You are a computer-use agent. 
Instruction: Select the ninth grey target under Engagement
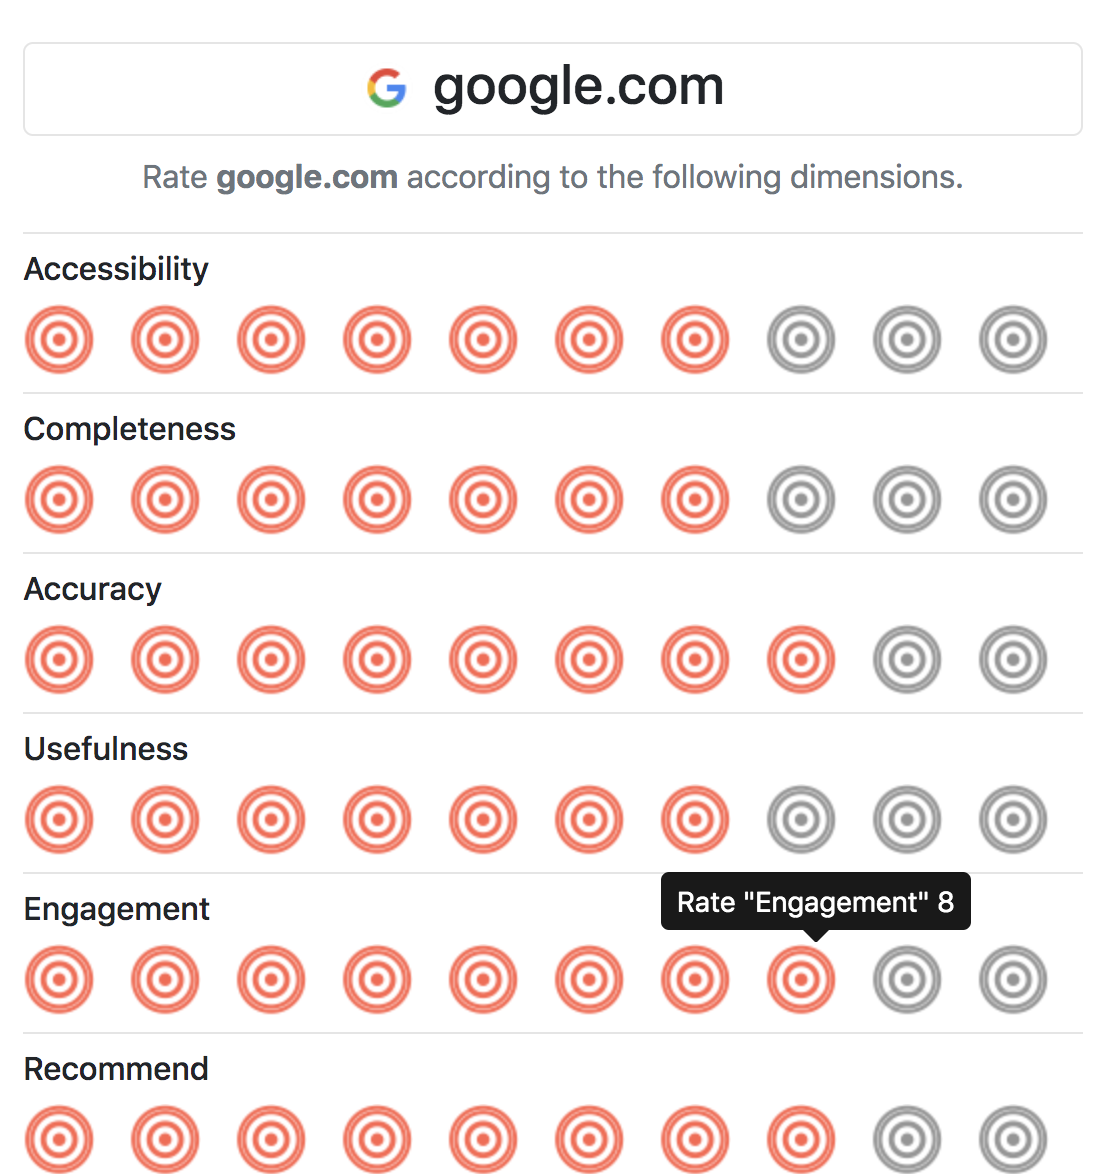click(907, 980)
